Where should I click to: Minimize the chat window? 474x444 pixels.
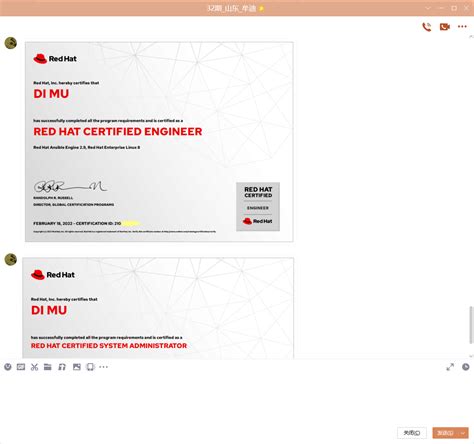click(441, 8)
